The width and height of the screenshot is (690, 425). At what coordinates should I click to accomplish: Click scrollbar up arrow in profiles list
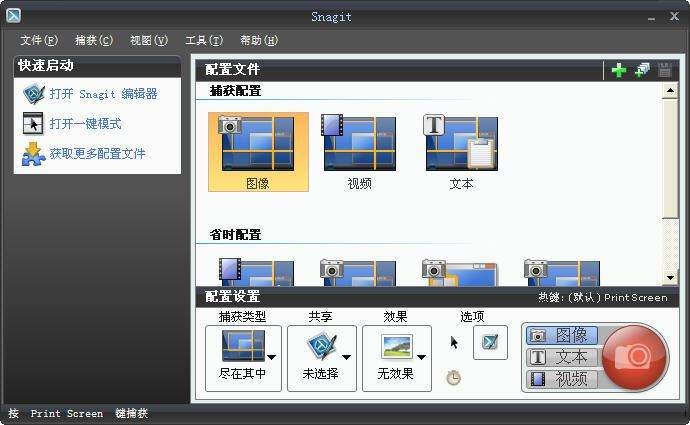670,91
